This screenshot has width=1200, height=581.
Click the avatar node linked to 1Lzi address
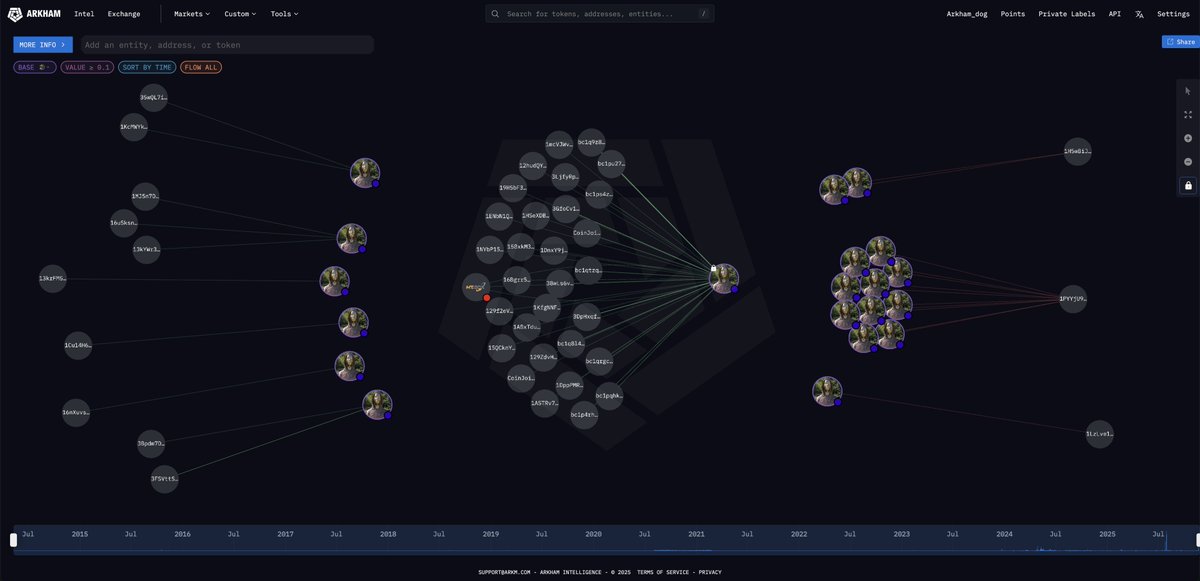coord(827,391)
